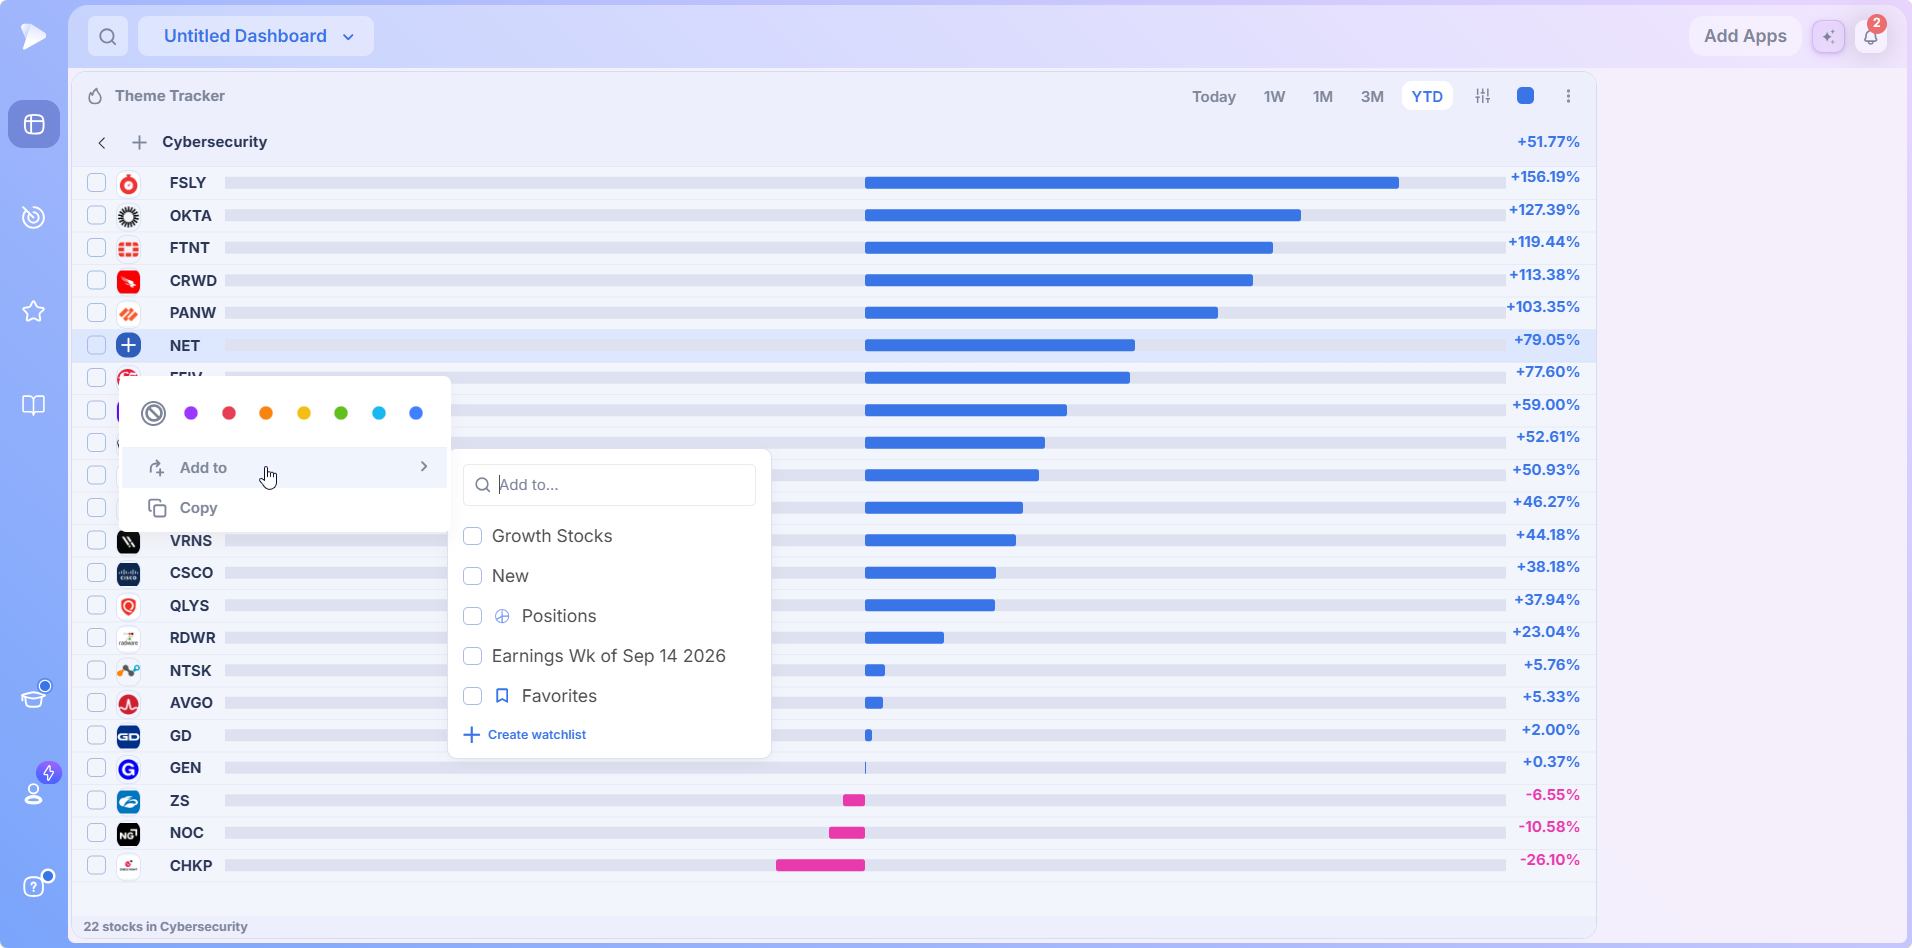Click the CSCO company logo
Image resolution: width=1912 pixels, height=948 pixels.
click(x=128, y=573)
